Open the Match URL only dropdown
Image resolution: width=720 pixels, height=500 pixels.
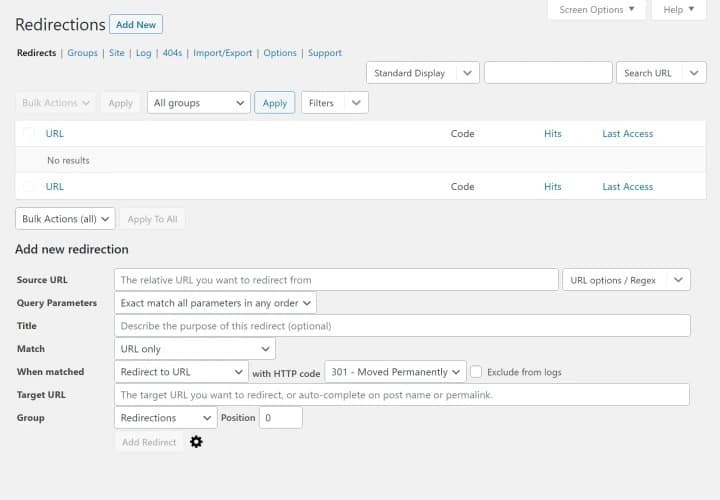pyautogui.click(x=195, y=349)
